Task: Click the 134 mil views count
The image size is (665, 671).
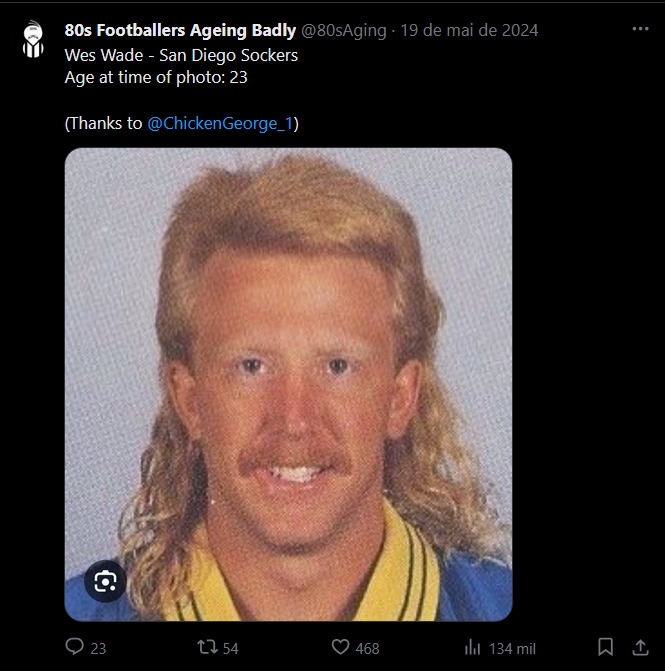Action: [512, 648]
